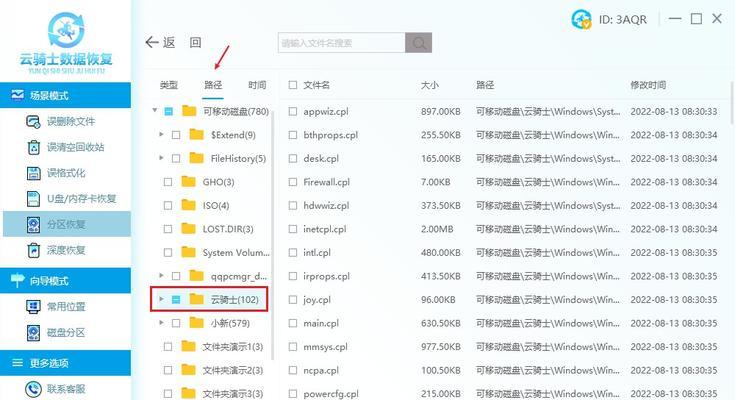Image resolution: width=735 pixels, height=400 pixels.
Task: Click the 返回 back text
Action: 182,43
